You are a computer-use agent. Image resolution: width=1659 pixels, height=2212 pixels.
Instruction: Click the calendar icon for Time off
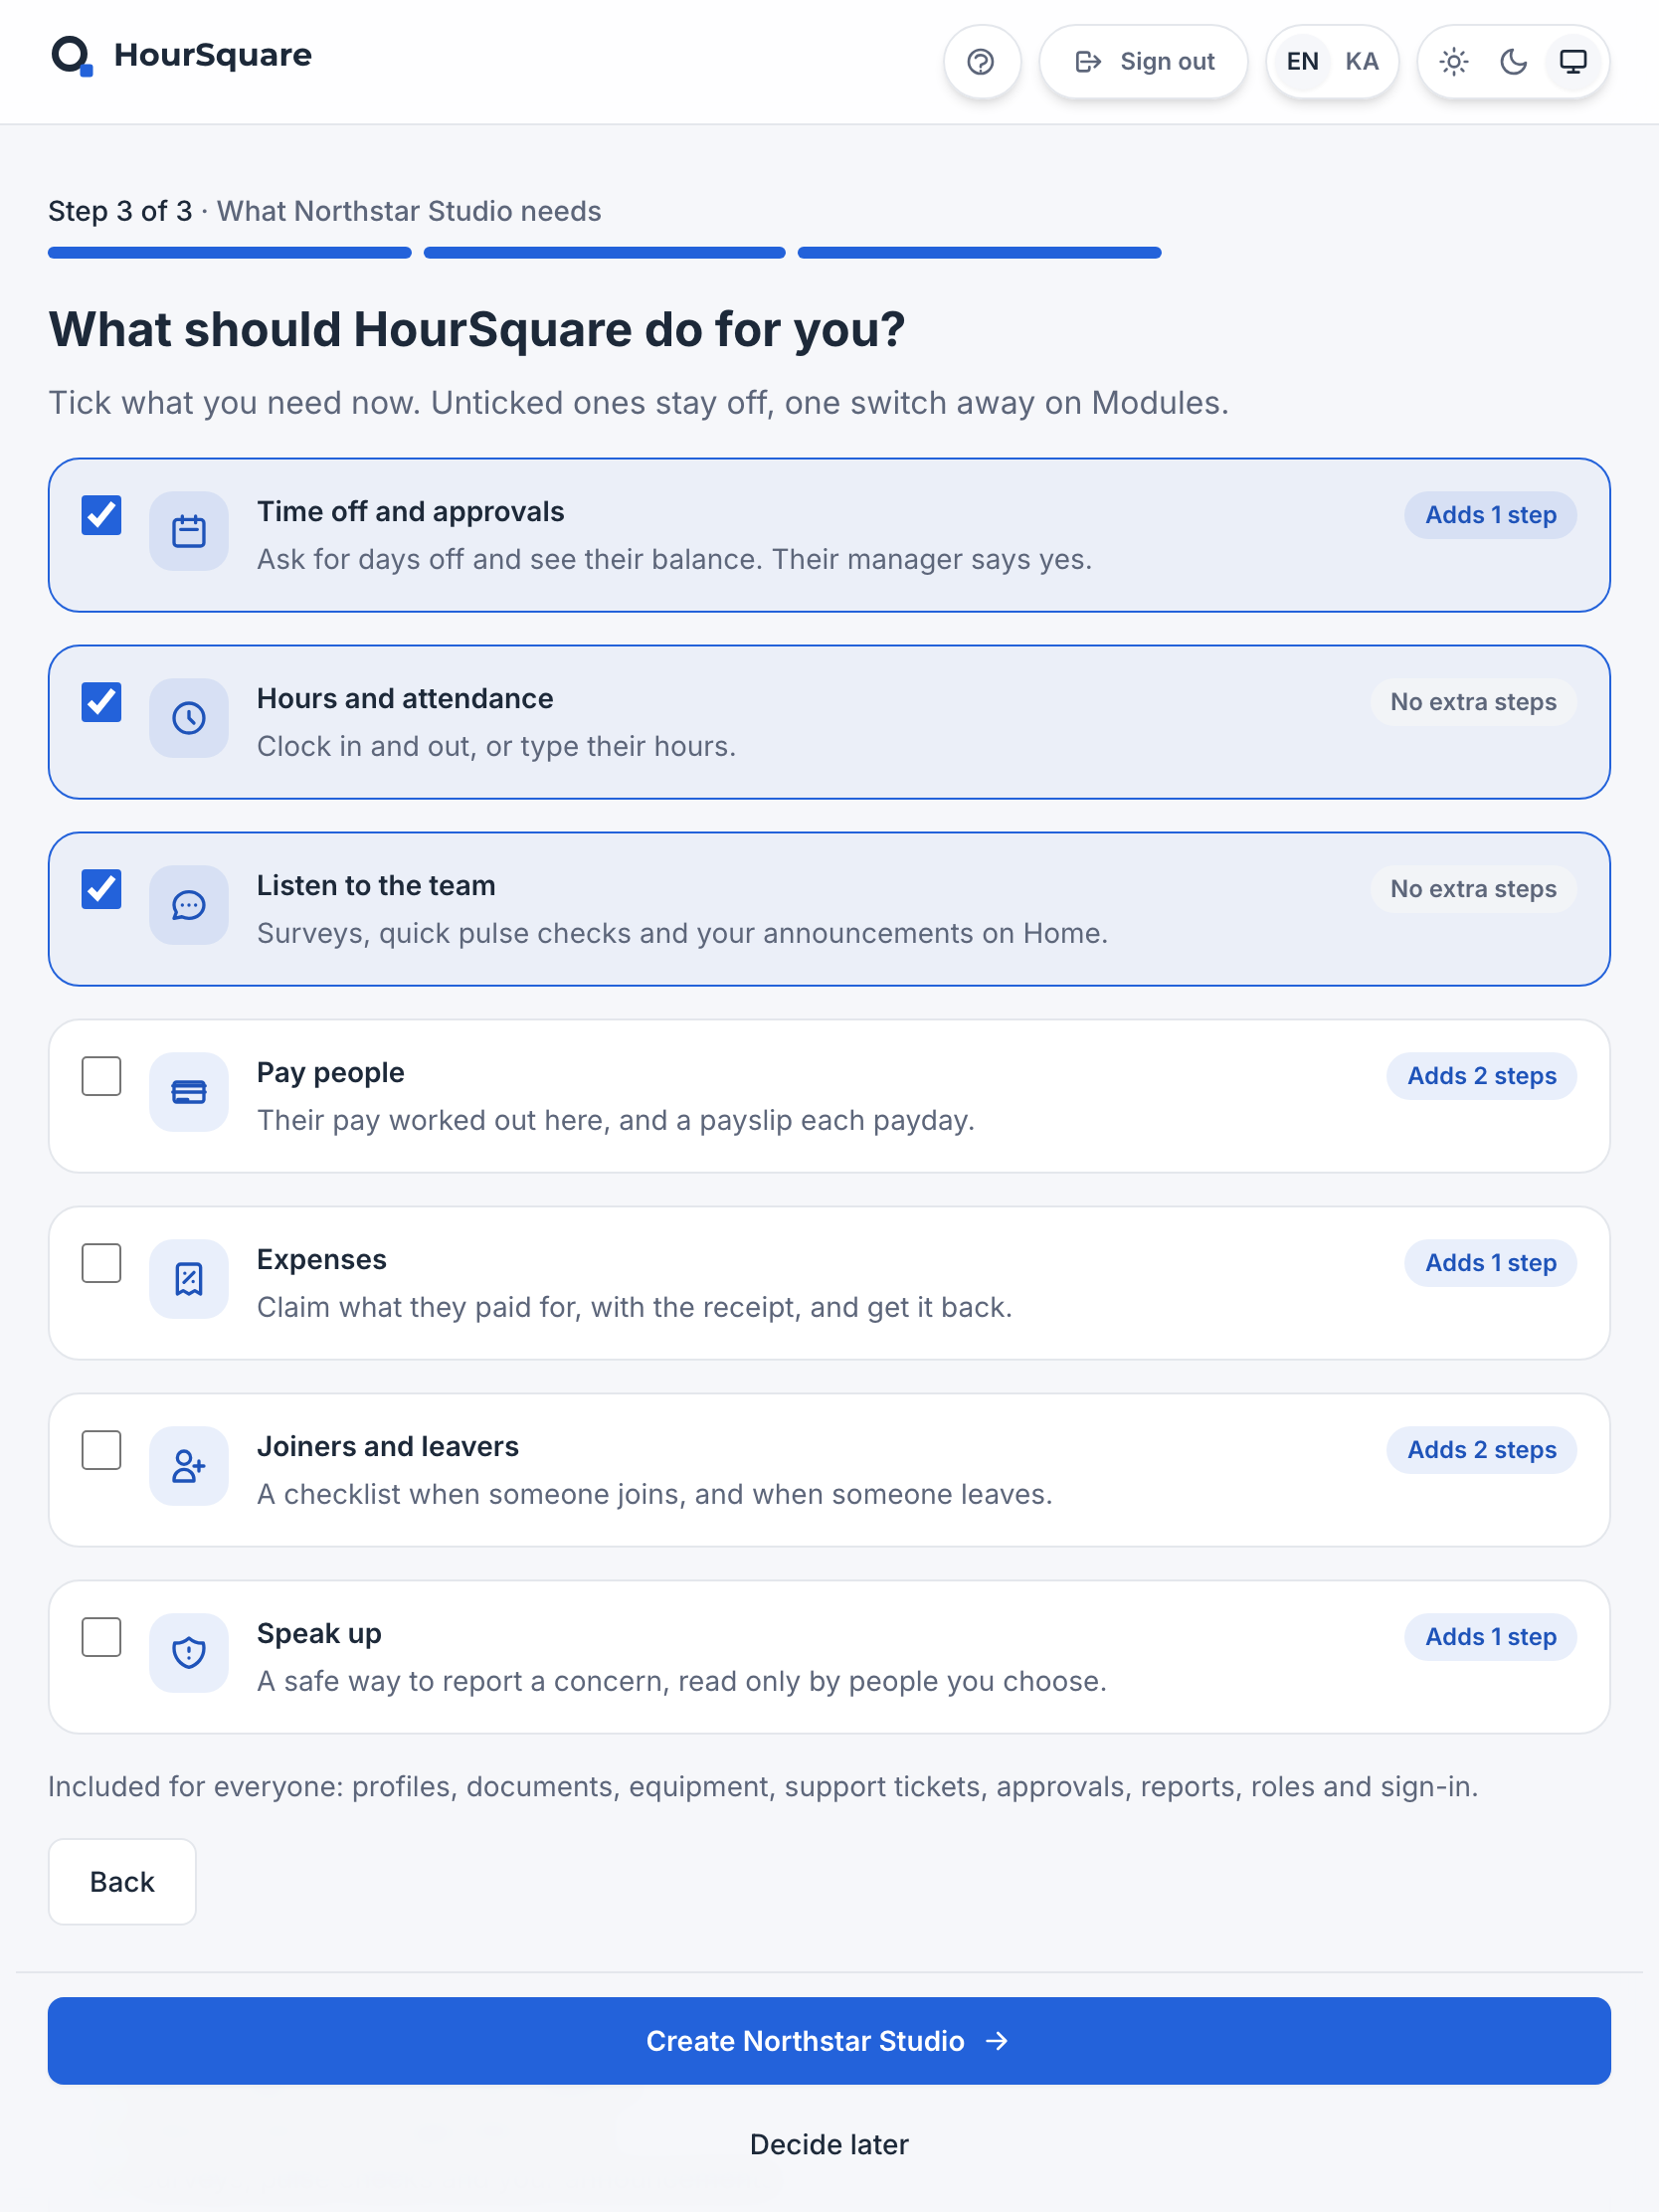pos(189,531)
